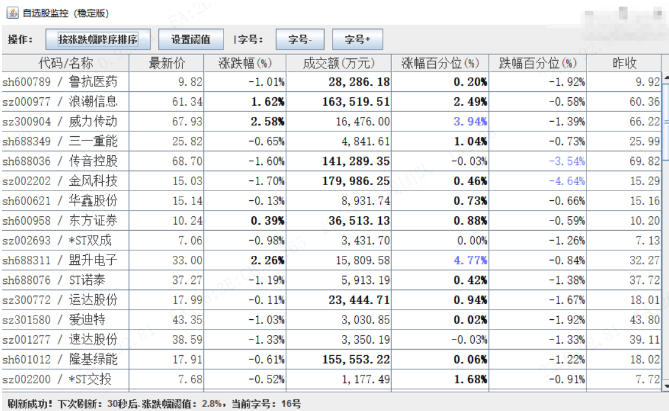Click blue -3.54% drop percentile for 传音控股
Image resolution: width=669 pixels, height=411 pixels.
coord(567,161)
